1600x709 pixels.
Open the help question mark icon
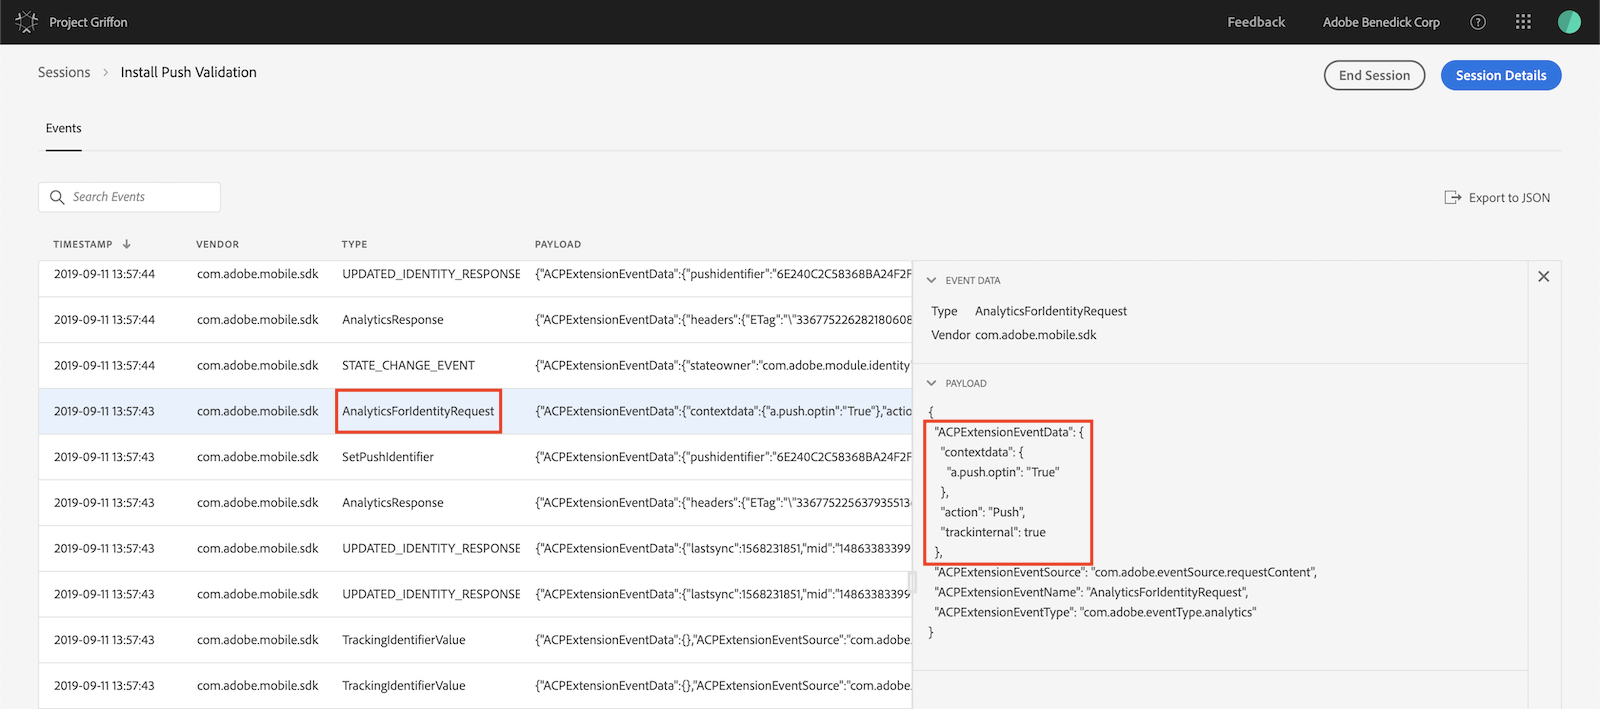click(1478, 22)
